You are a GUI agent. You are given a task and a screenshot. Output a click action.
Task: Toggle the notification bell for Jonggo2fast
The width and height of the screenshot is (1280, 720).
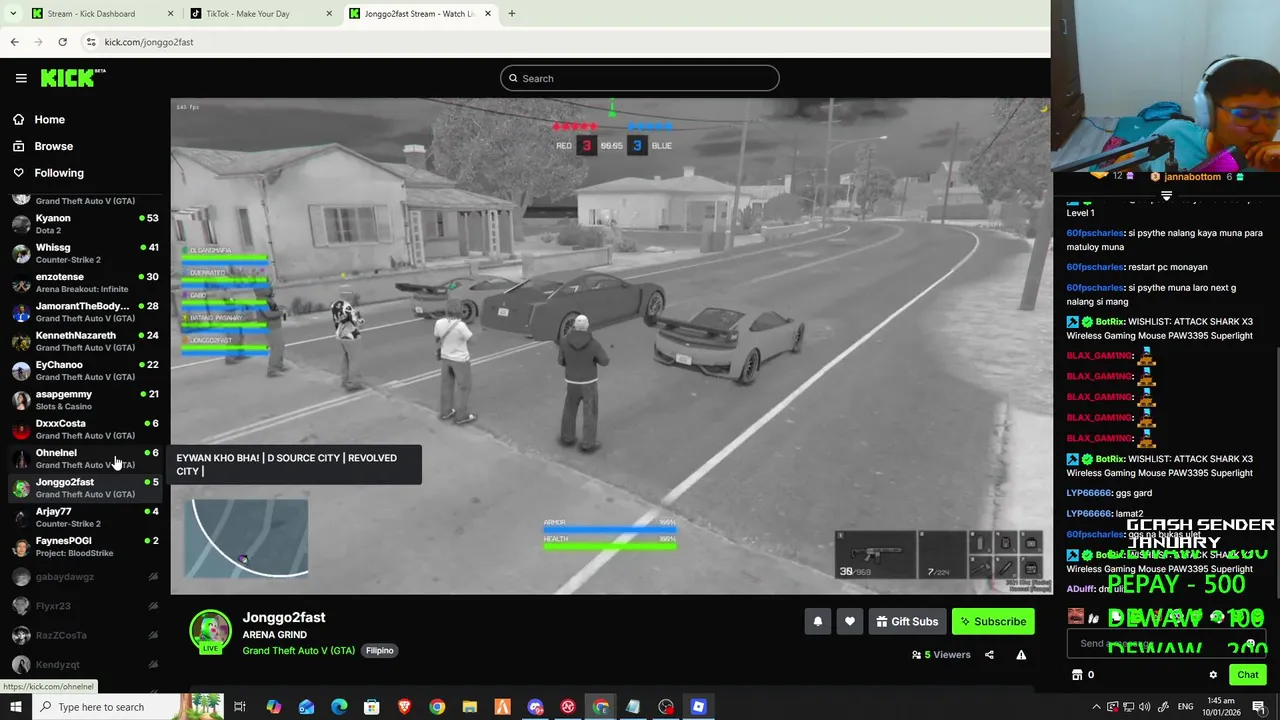click(x=817, y=621)
